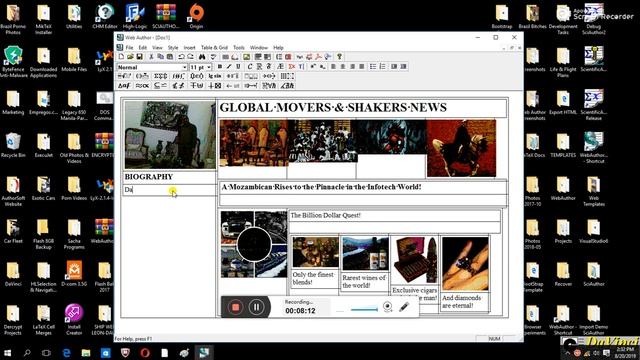Image resolution: width=640 pixels, height=360 pixels.
Task: Click the Edge browser taskbar icon
Action: 66,353
